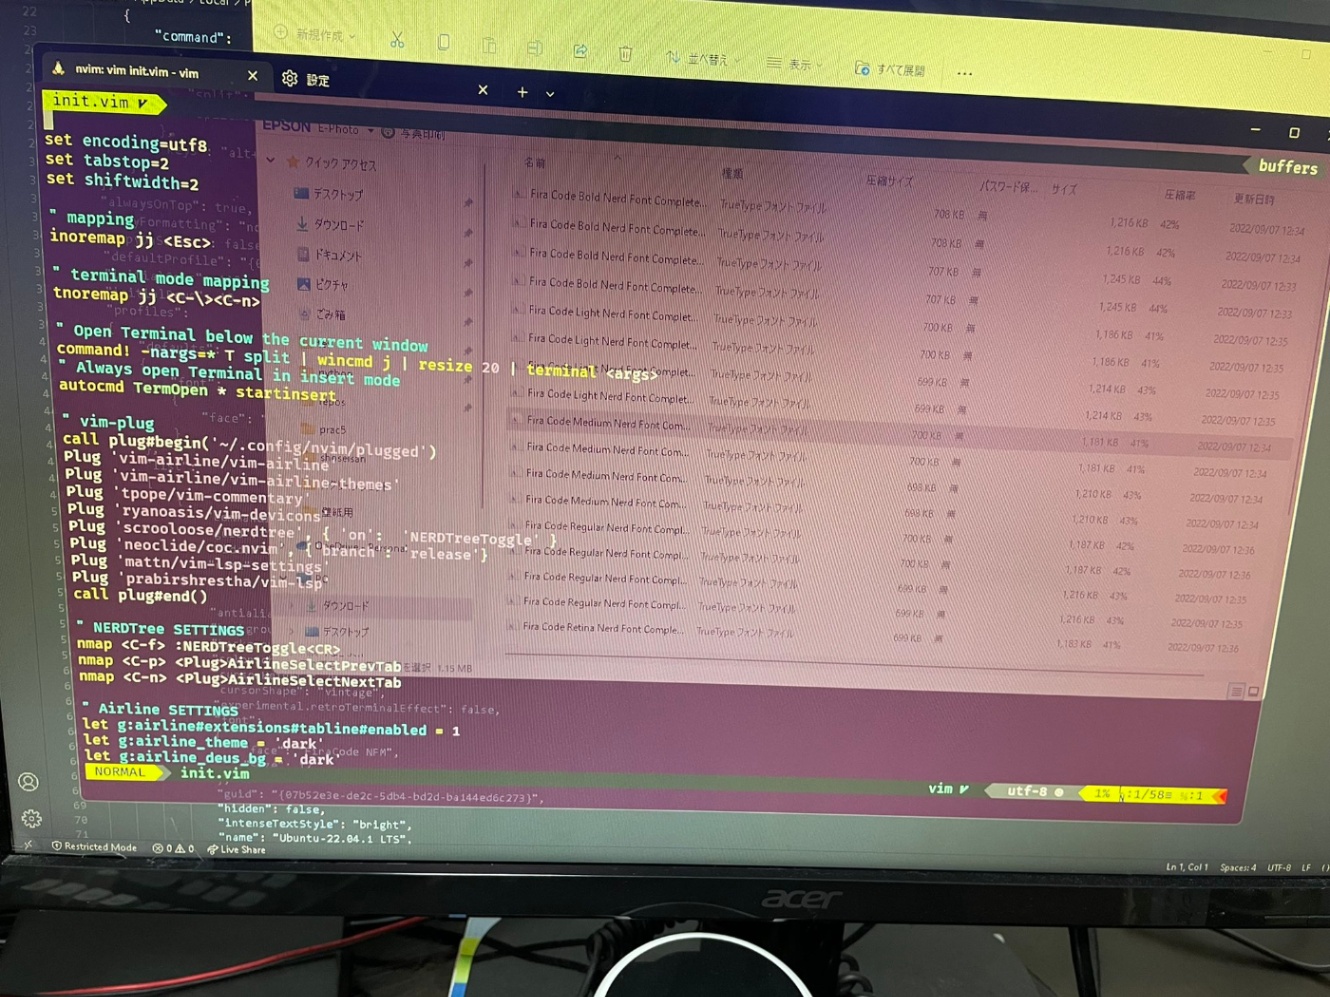Click the 'buffers' label in vim tabline

pyautogui.click(x=1287, y=167)
